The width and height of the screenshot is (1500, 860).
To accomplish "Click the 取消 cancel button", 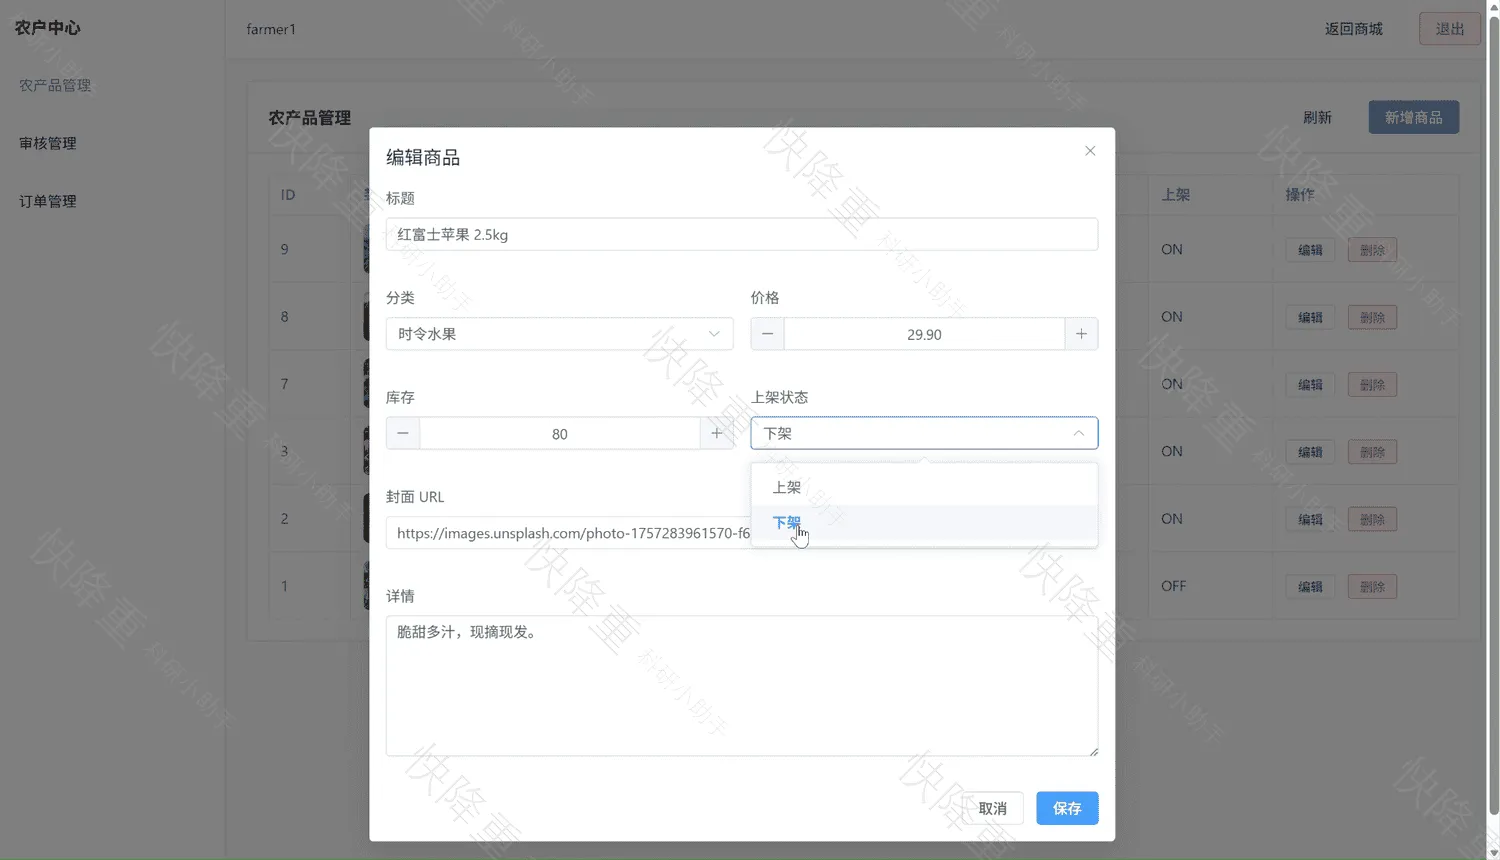I will click(992, 808).
